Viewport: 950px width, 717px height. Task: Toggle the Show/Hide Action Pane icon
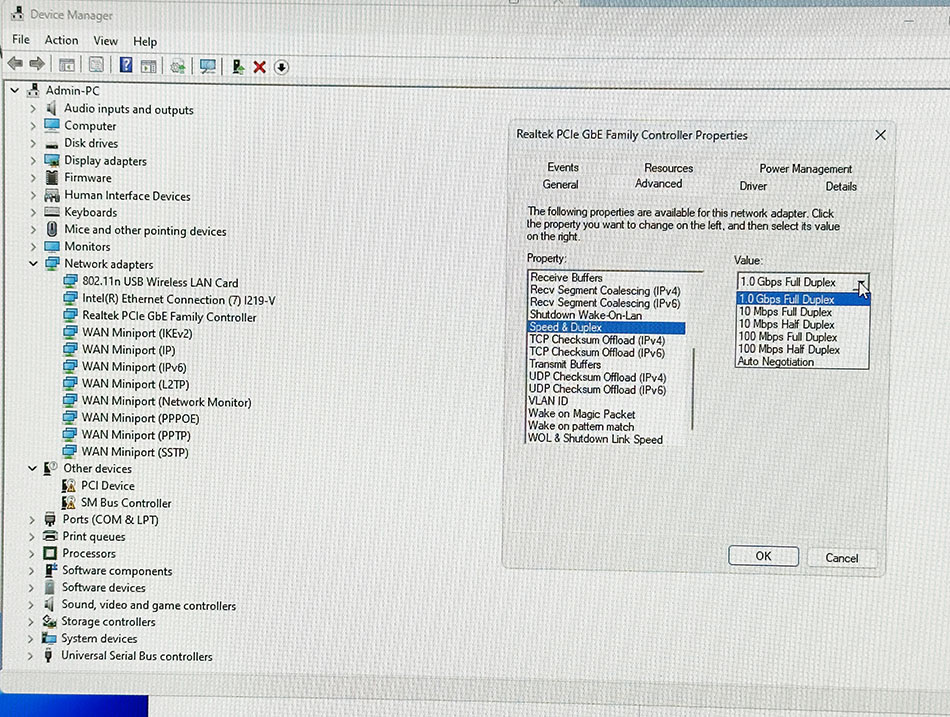point(148,65)
